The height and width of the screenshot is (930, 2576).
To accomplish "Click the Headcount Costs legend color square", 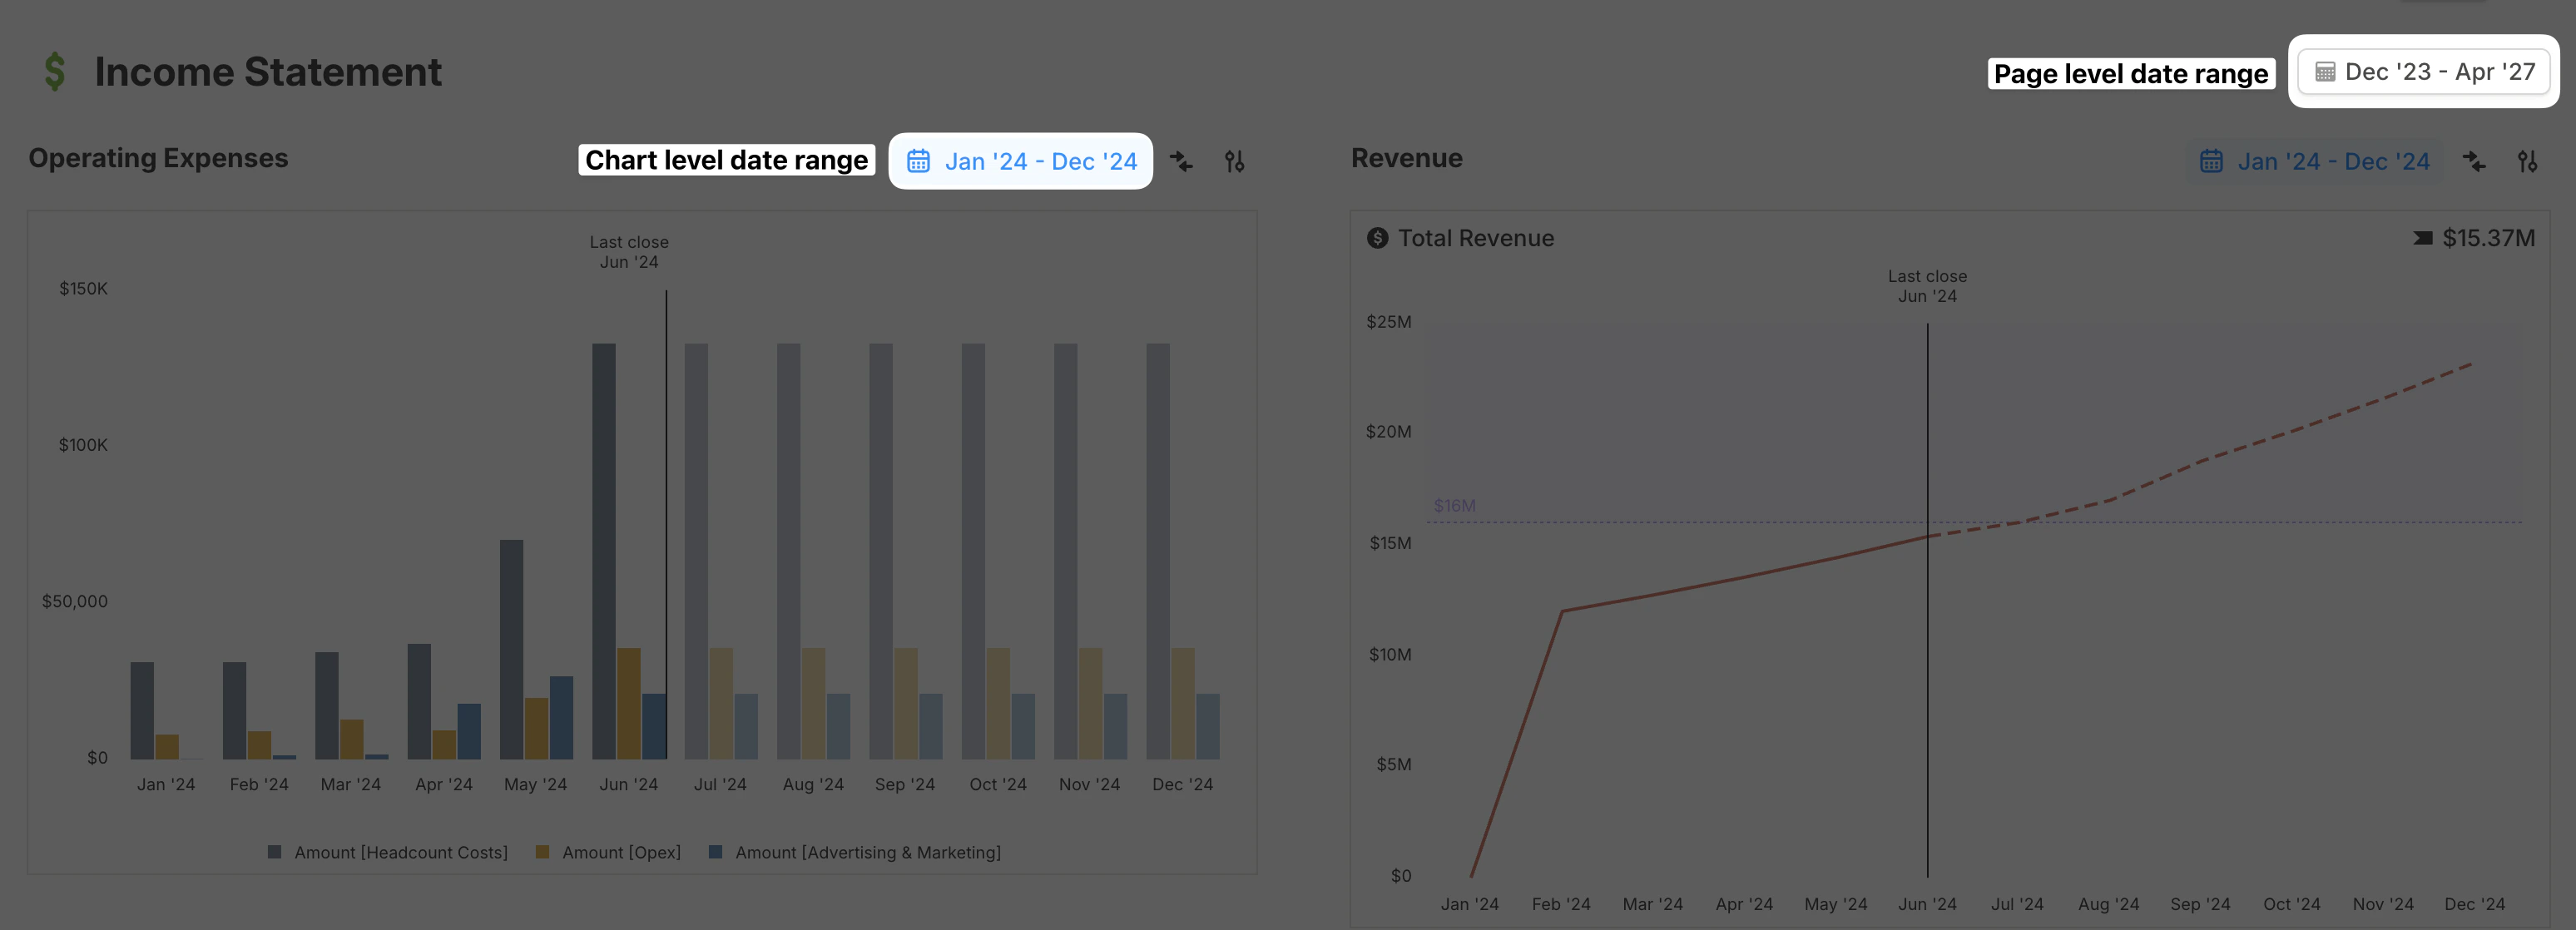I will click(x=274, y=852).
